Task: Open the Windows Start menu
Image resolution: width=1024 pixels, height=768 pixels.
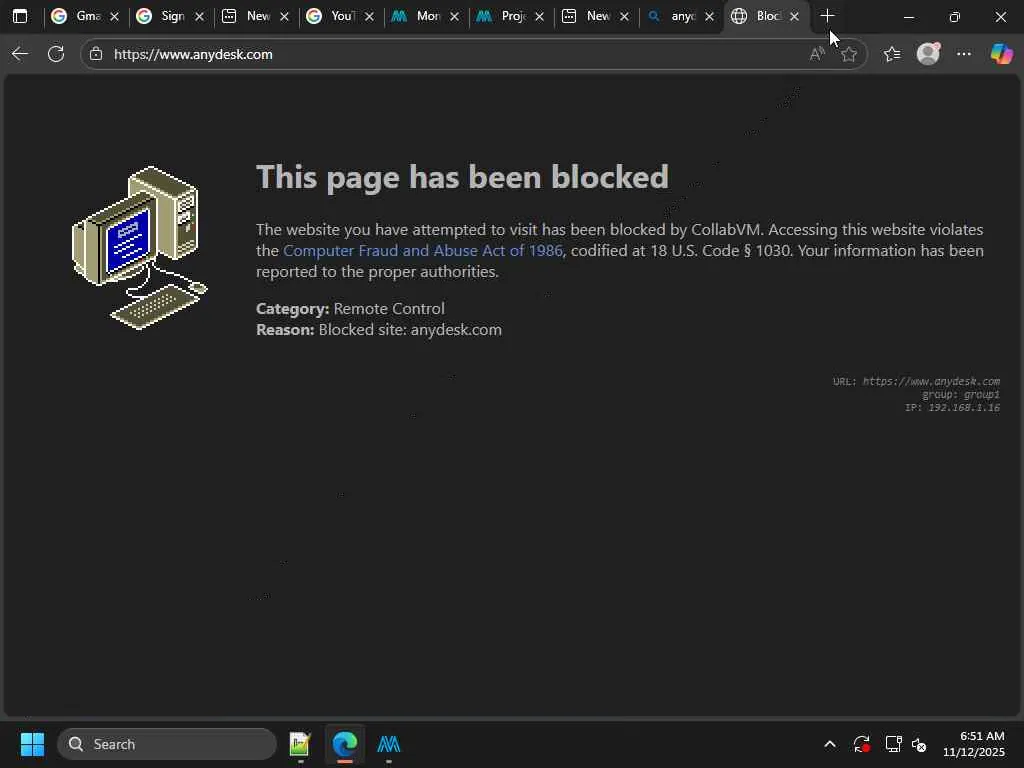Action: pos(32,744)
